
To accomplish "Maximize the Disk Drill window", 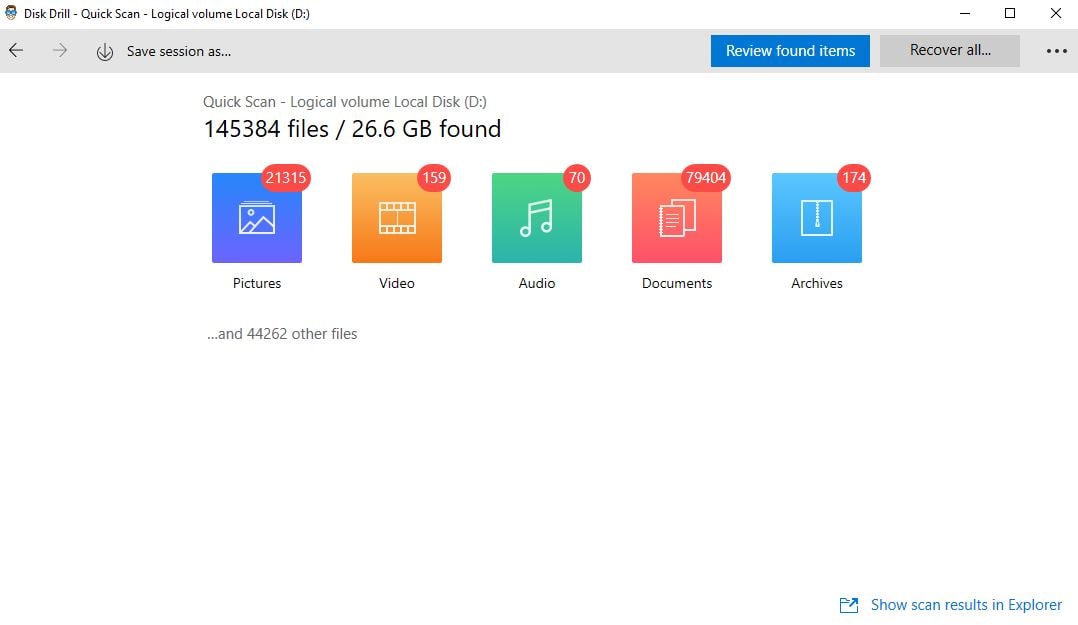I will tap(1010, 13).
